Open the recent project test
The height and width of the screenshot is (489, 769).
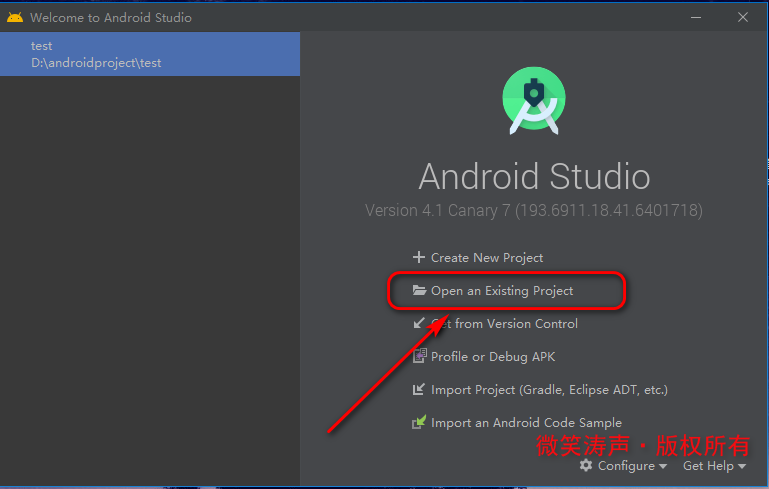pos(150,54)
